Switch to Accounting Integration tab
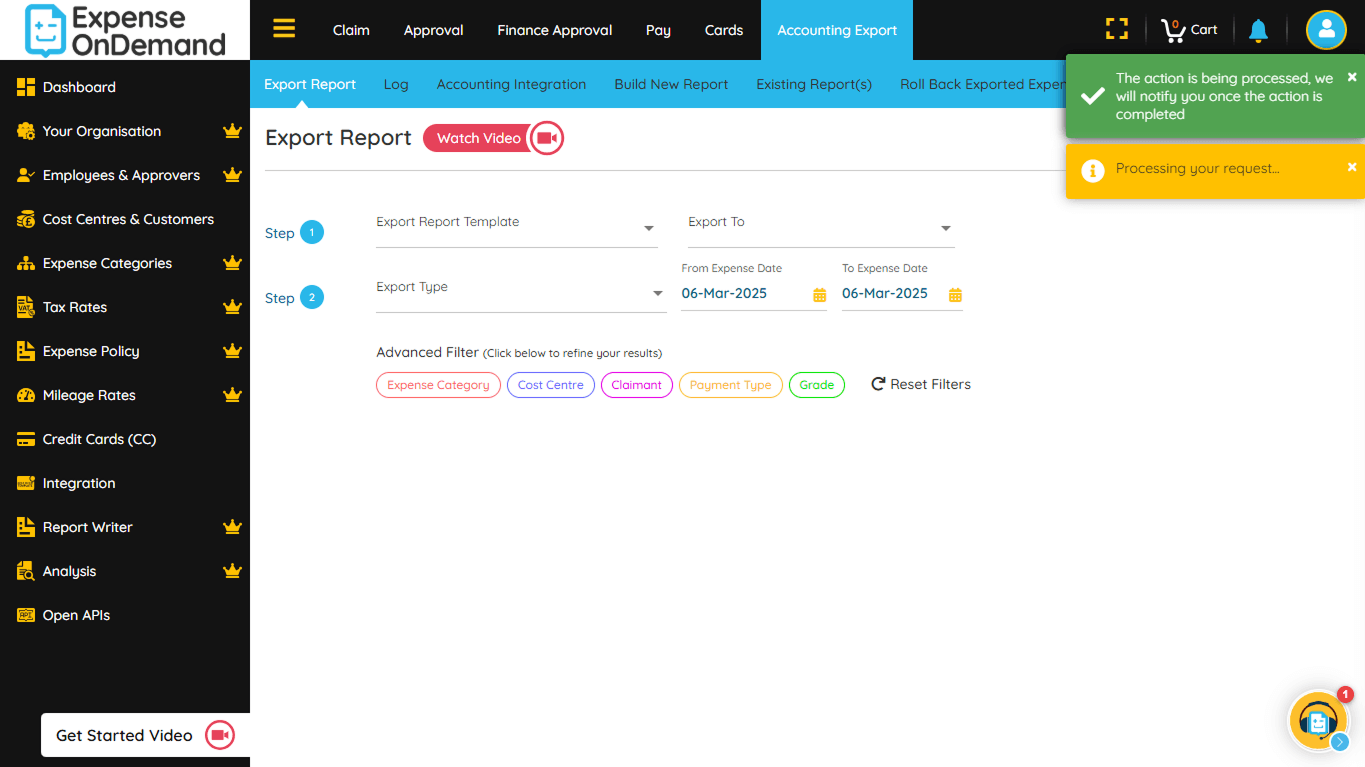The image size is (1365, 767). click(x=512, y=84)
